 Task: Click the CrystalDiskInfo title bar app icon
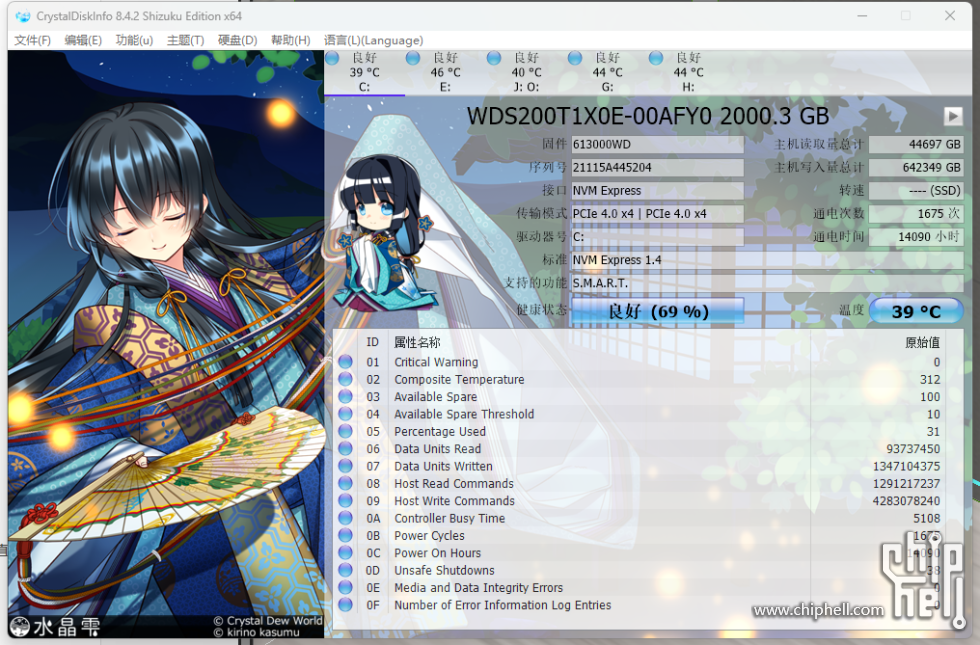[23, 16]
